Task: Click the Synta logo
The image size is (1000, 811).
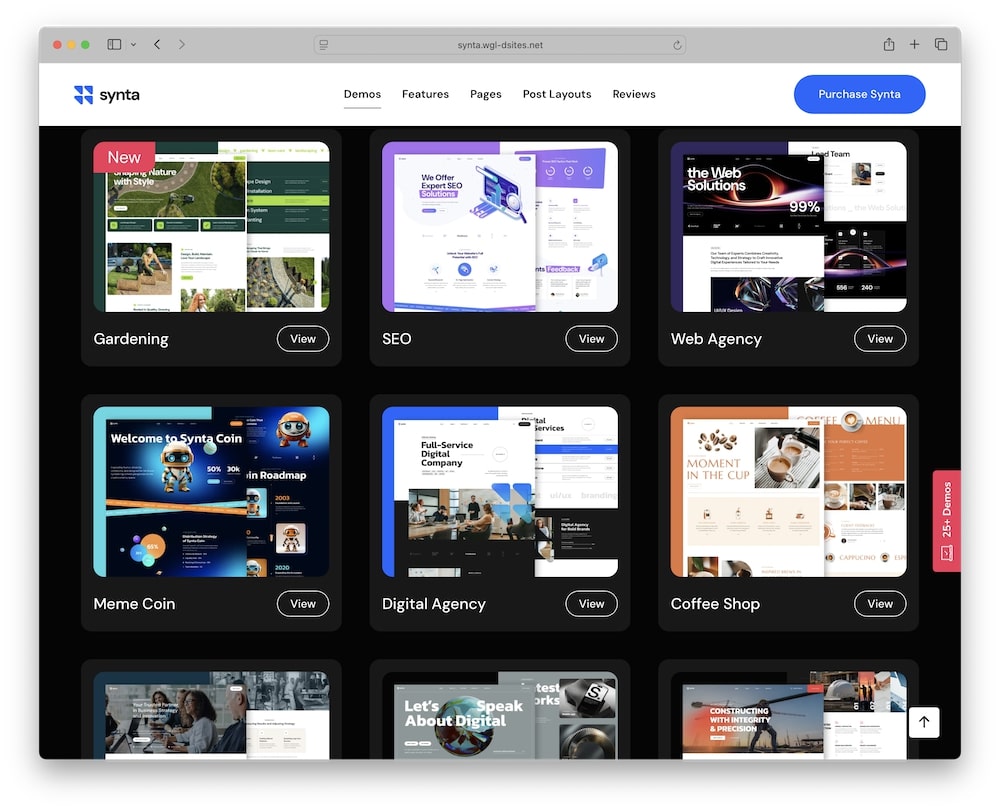Action: [x=107, y=95]
